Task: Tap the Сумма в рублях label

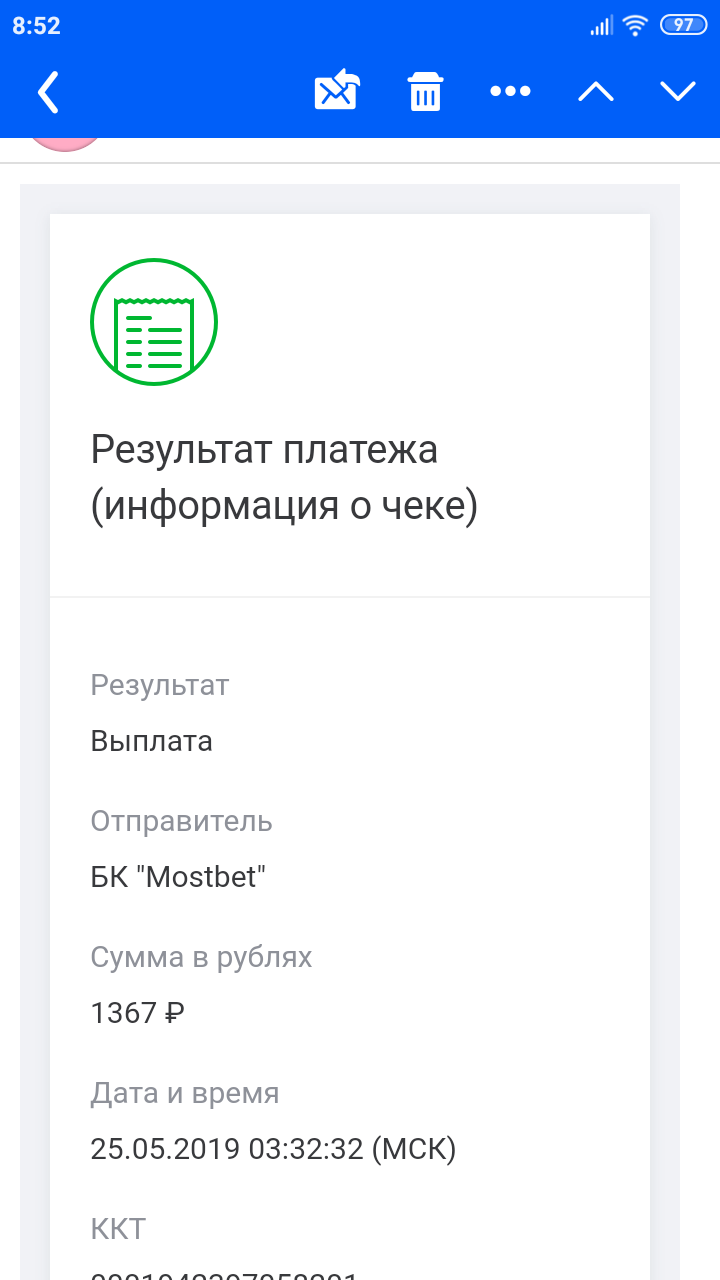Action: pos(201,958)
